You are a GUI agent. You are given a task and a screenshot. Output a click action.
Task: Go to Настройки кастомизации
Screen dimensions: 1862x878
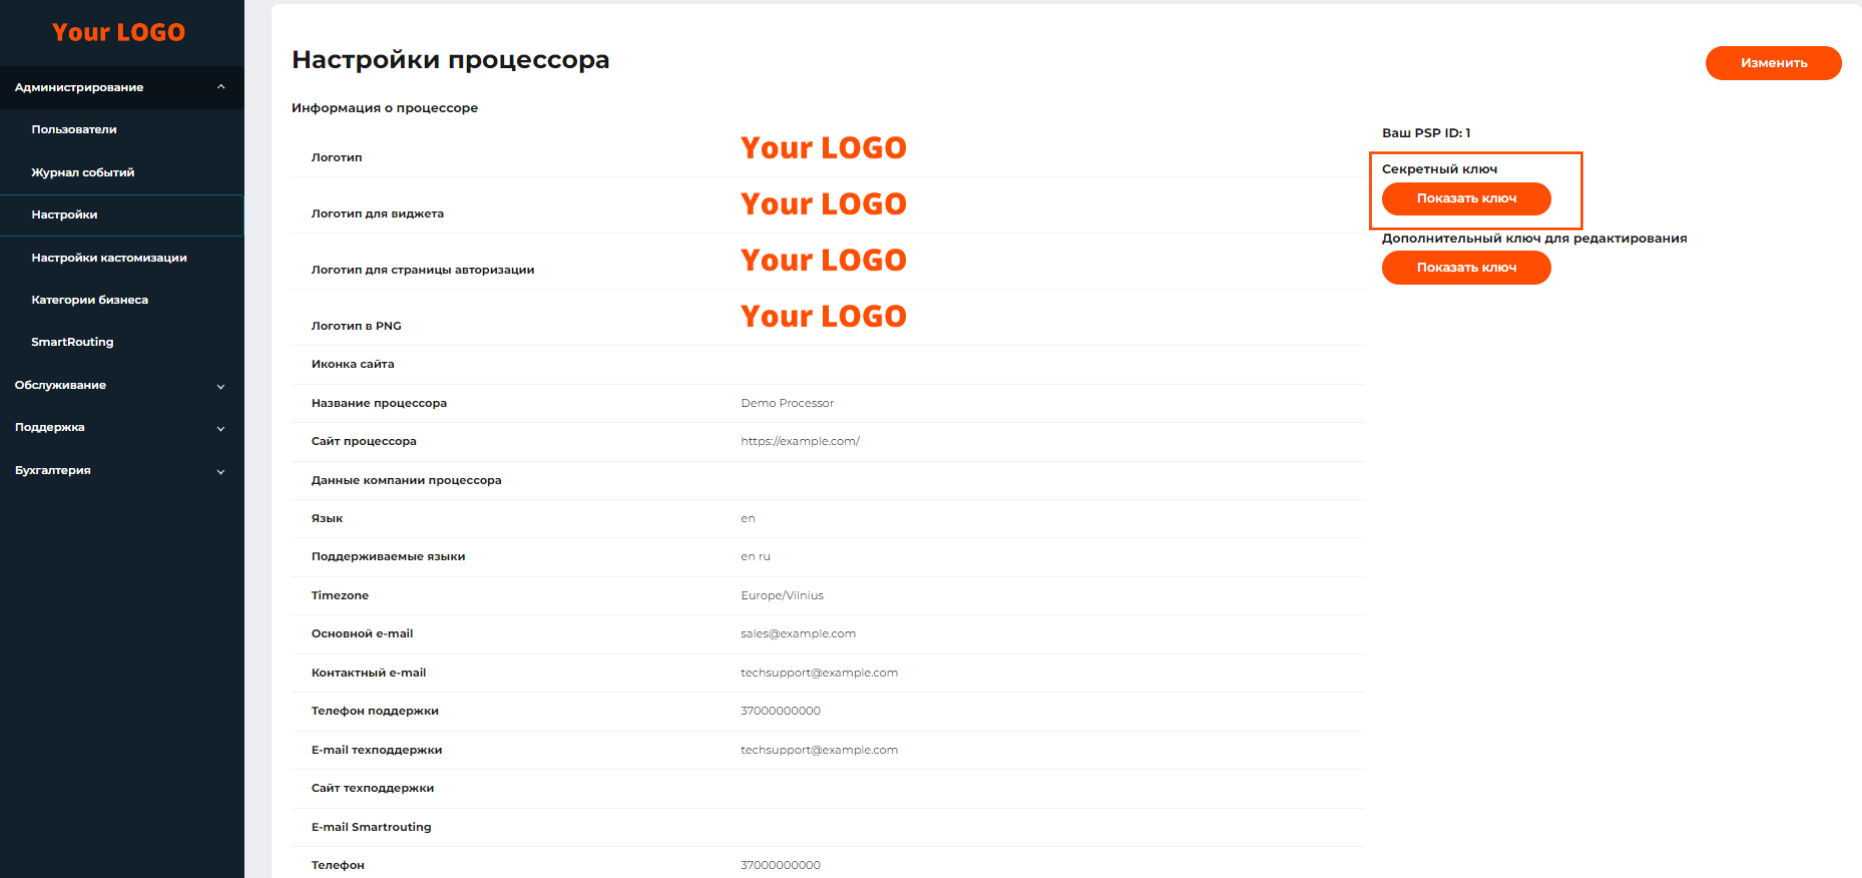click(109, 258)
